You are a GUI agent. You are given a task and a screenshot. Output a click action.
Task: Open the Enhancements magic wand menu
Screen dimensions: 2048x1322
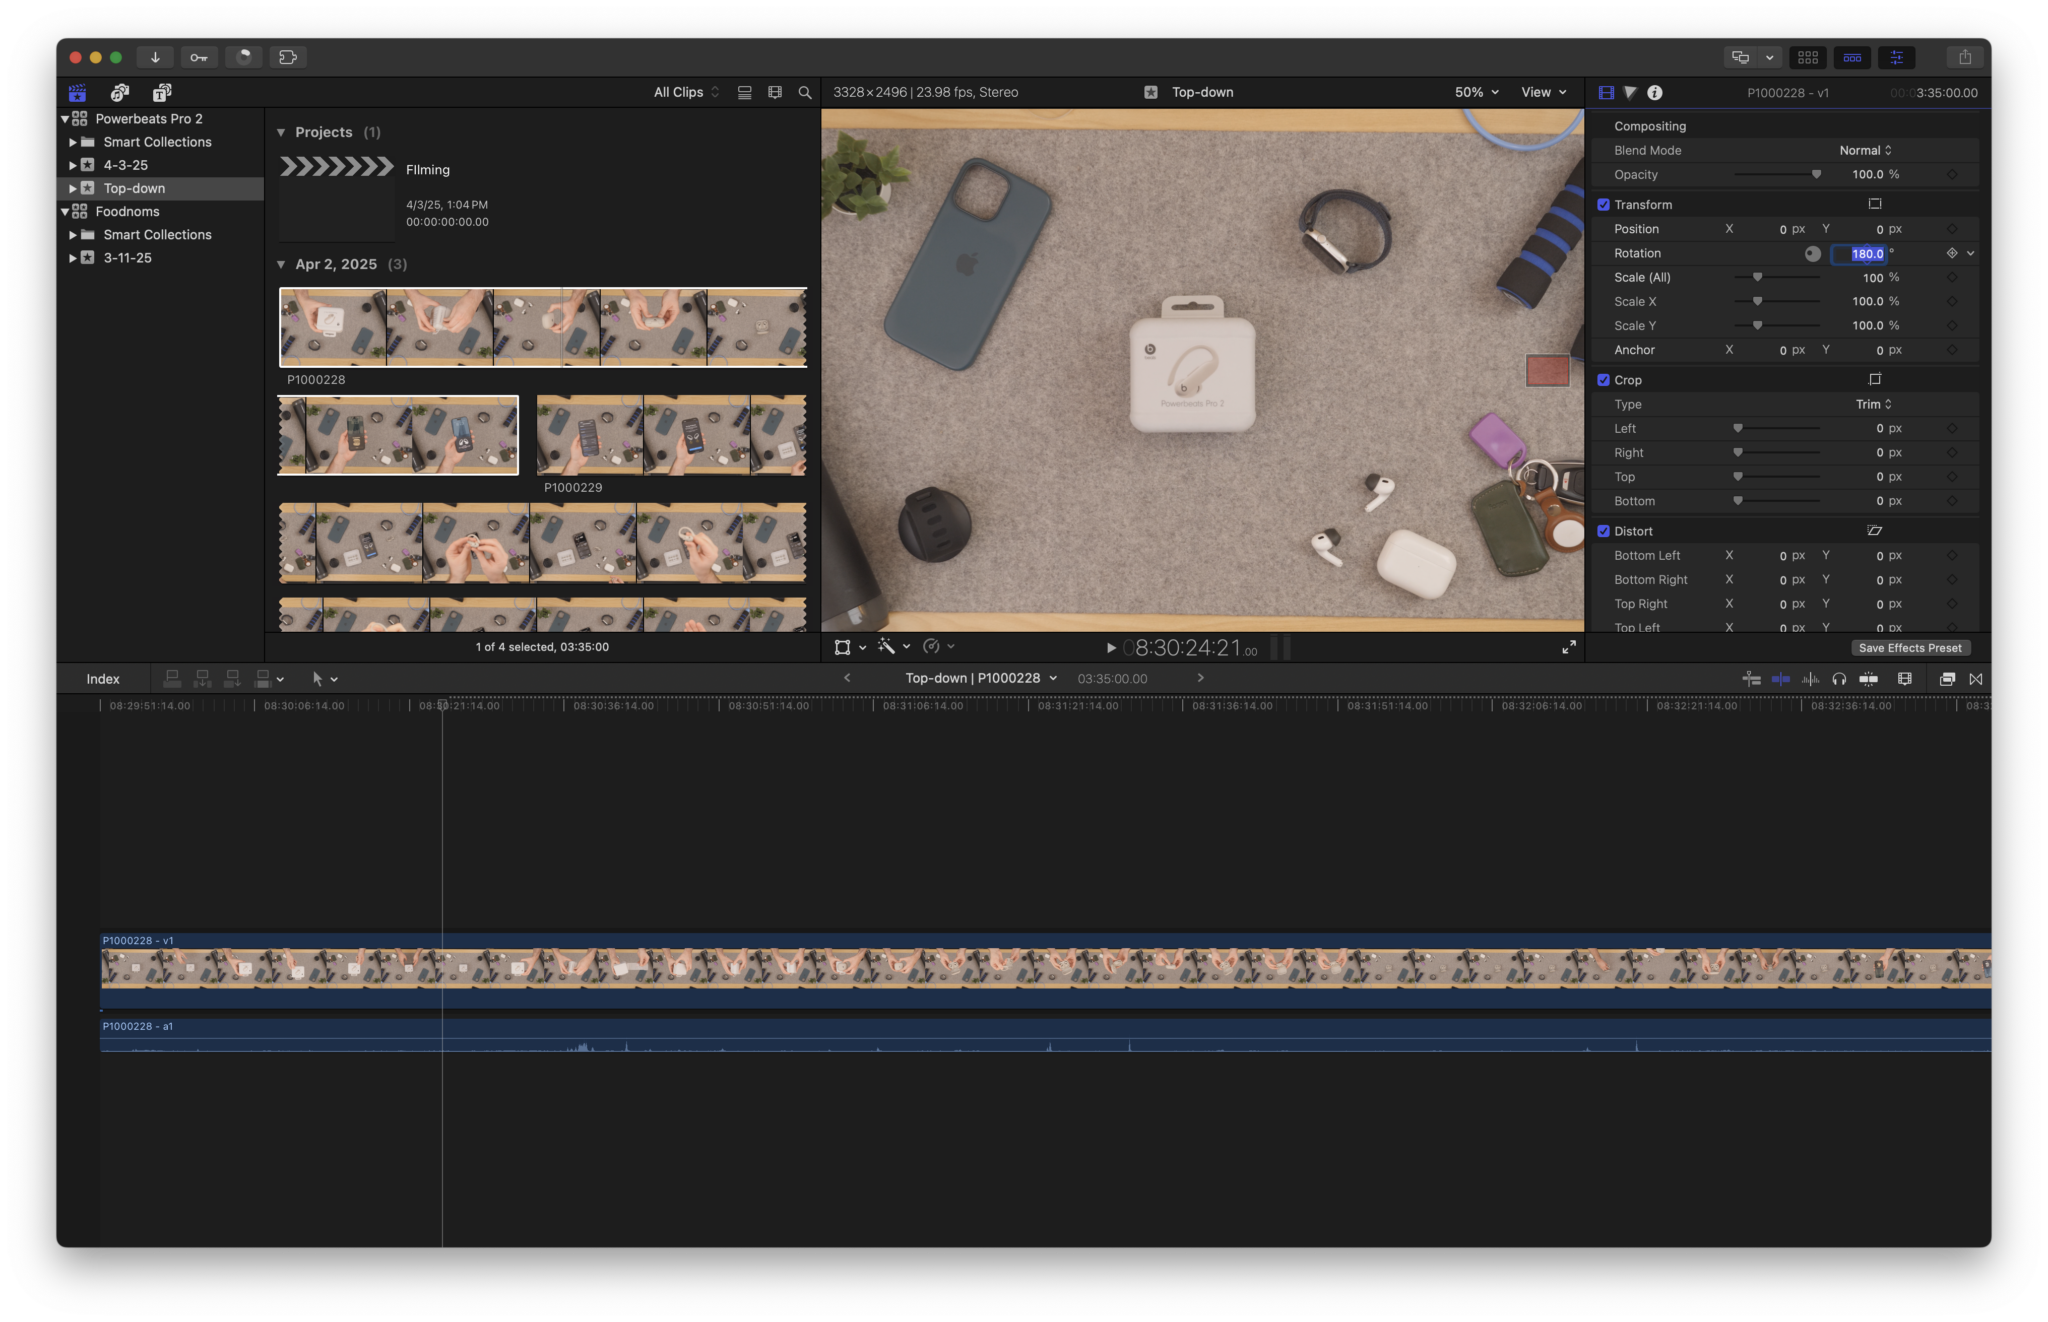[888, 647]
